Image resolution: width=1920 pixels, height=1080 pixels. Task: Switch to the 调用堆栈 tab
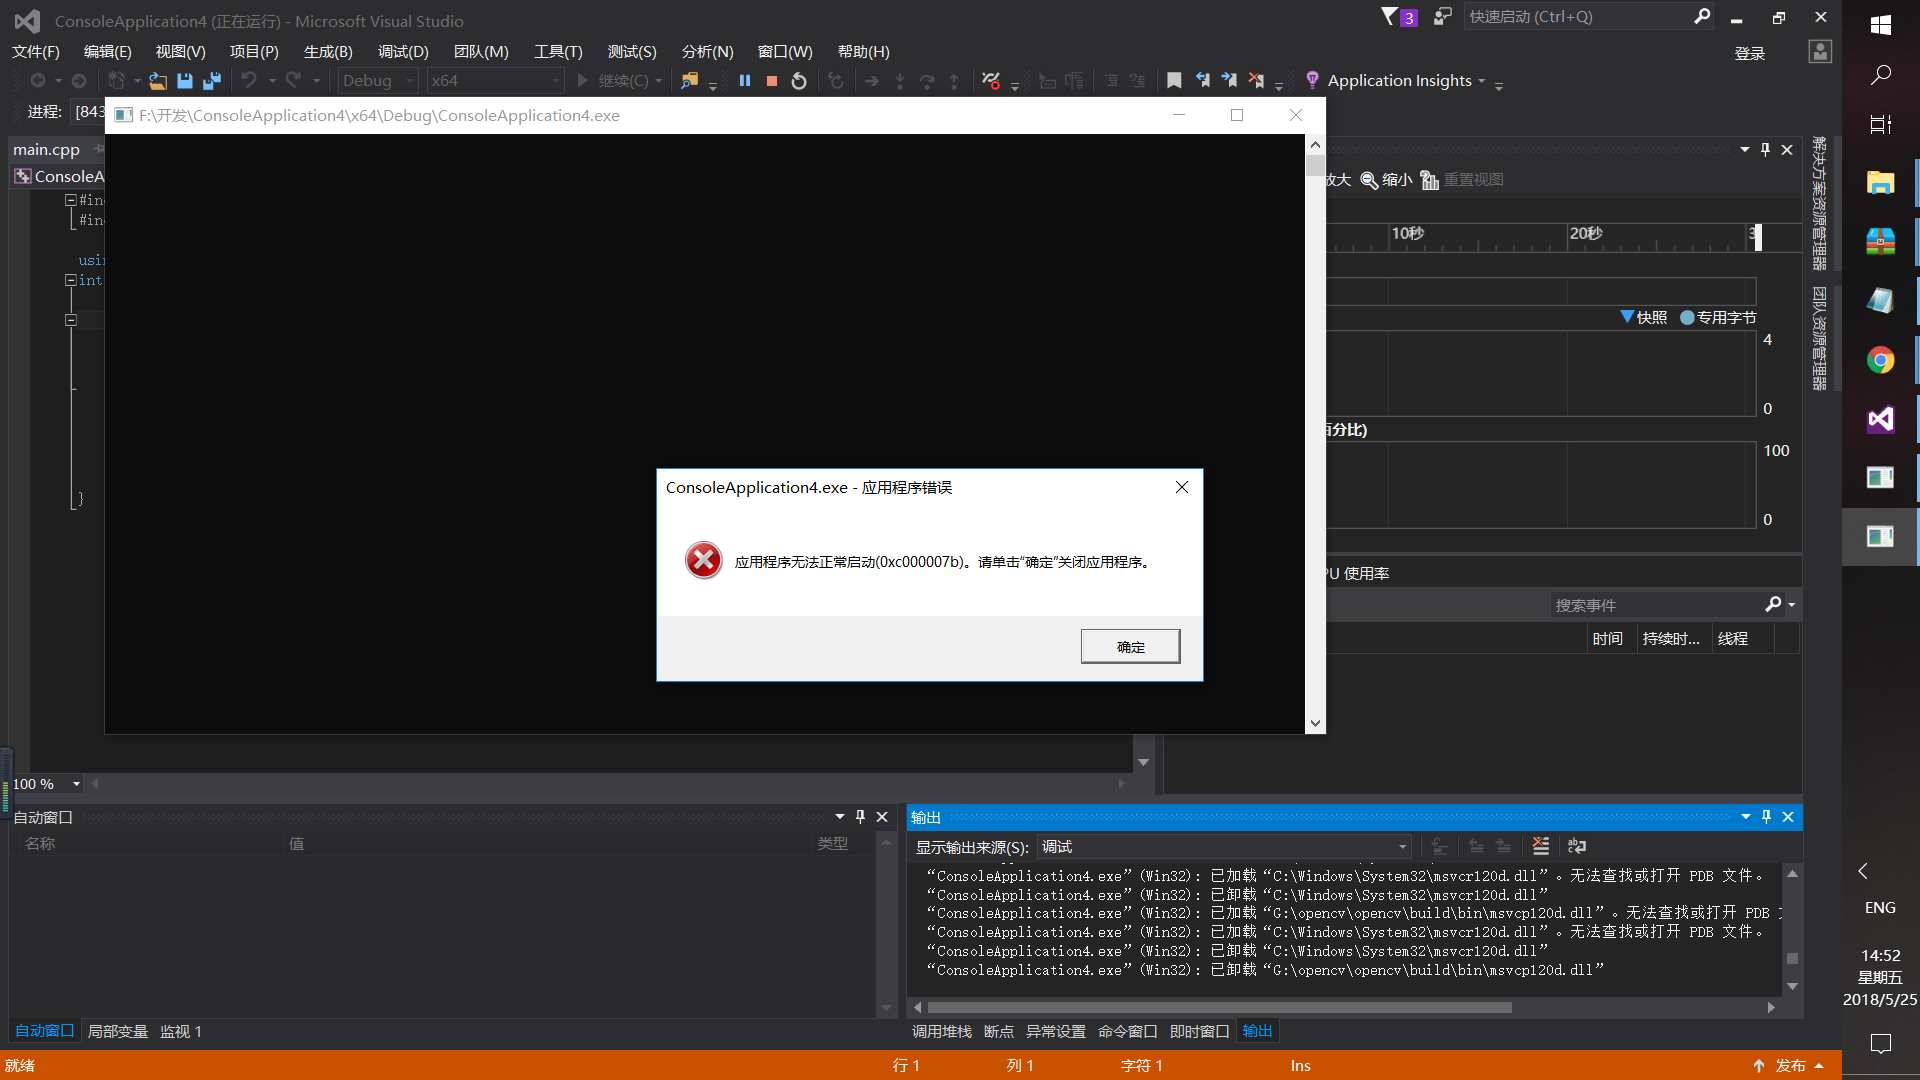click(941, 1031)
